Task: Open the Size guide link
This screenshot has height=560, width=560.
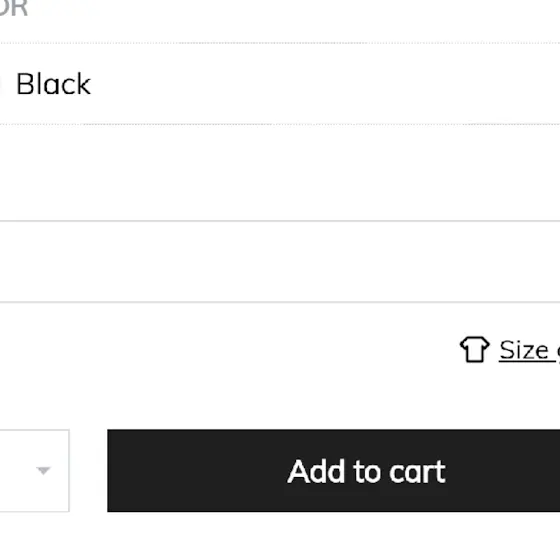Action: coord(529,350)
